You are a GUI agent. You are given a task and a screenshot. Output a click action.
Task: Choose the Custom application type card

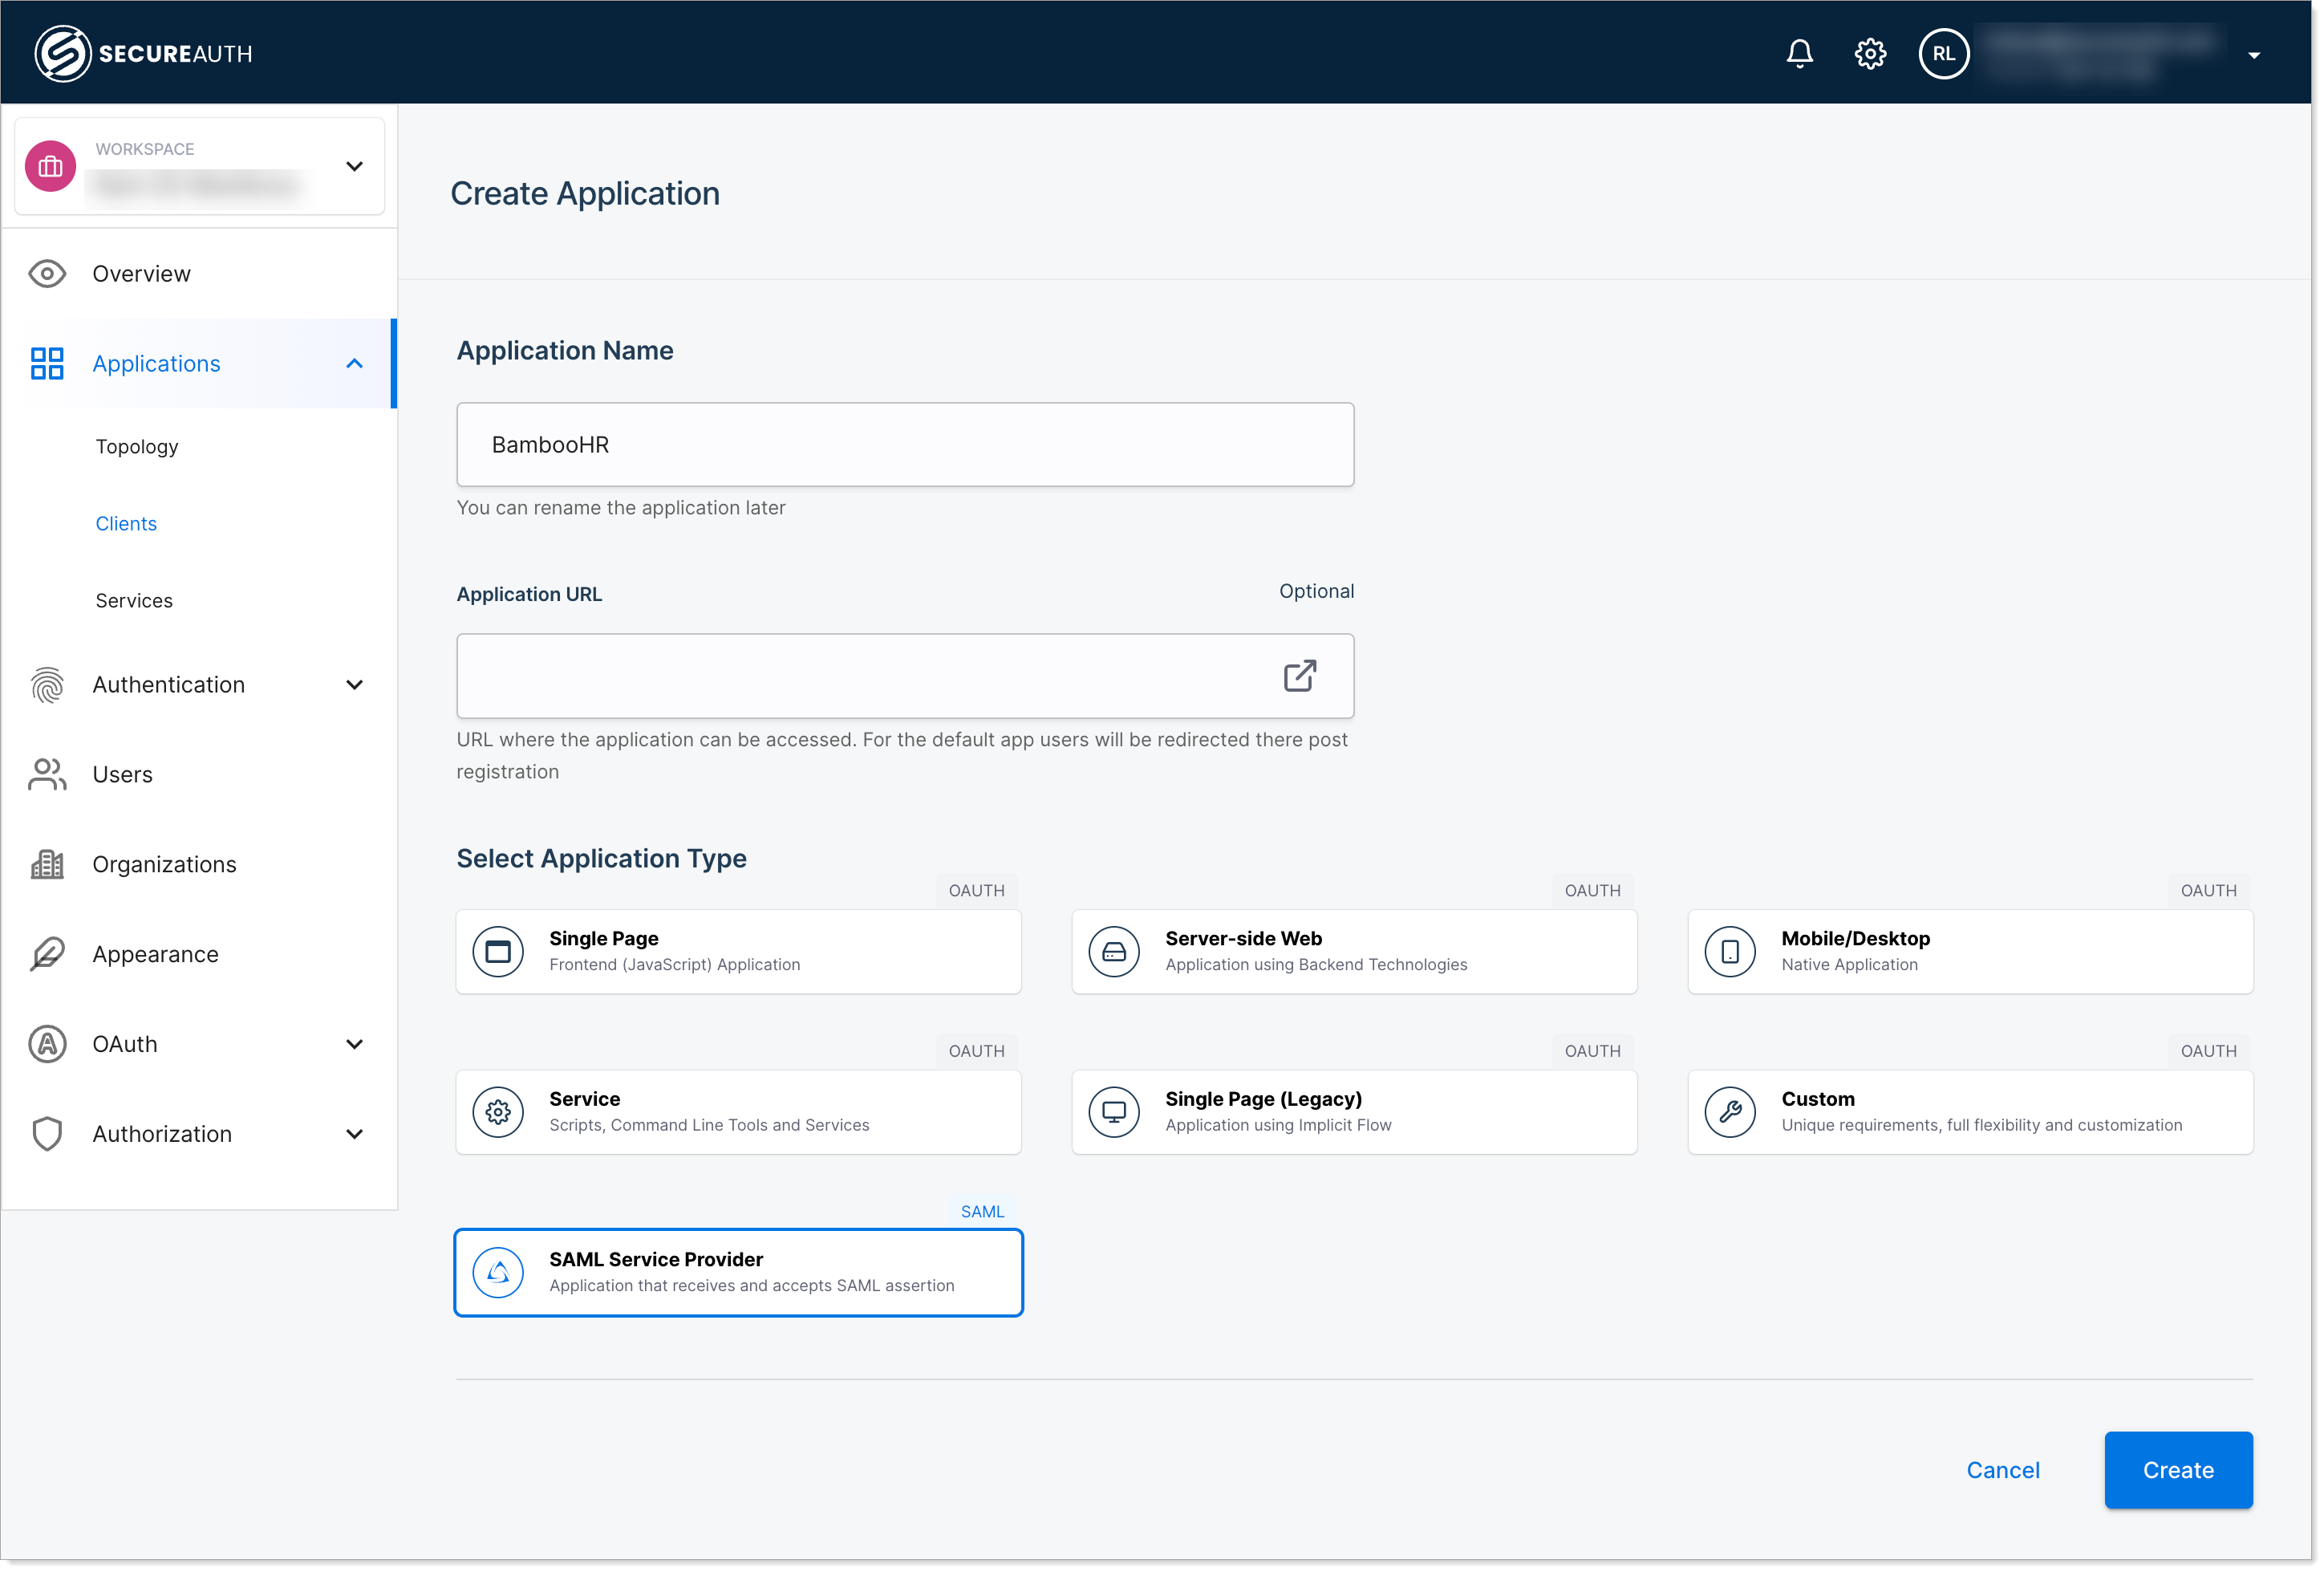coord(1970,1111)
